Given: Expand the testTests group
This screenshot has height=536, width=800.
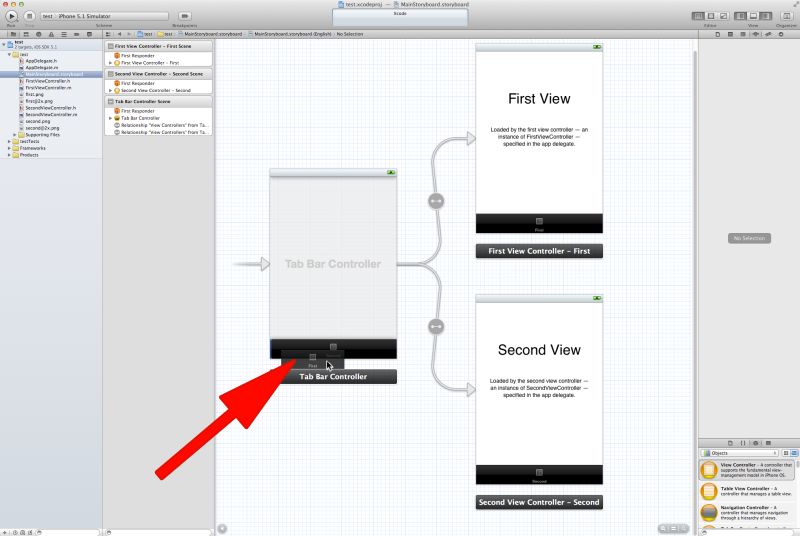Looking at the screenshot, I should point(9,141).
